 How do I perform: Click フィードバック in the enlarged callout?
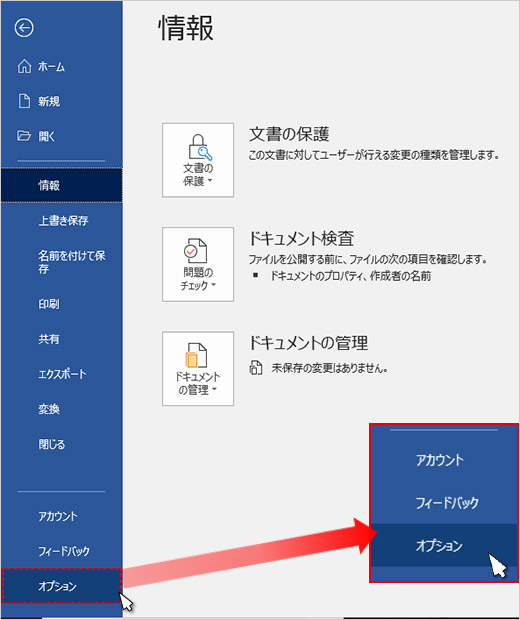click(x=444, y=503)
